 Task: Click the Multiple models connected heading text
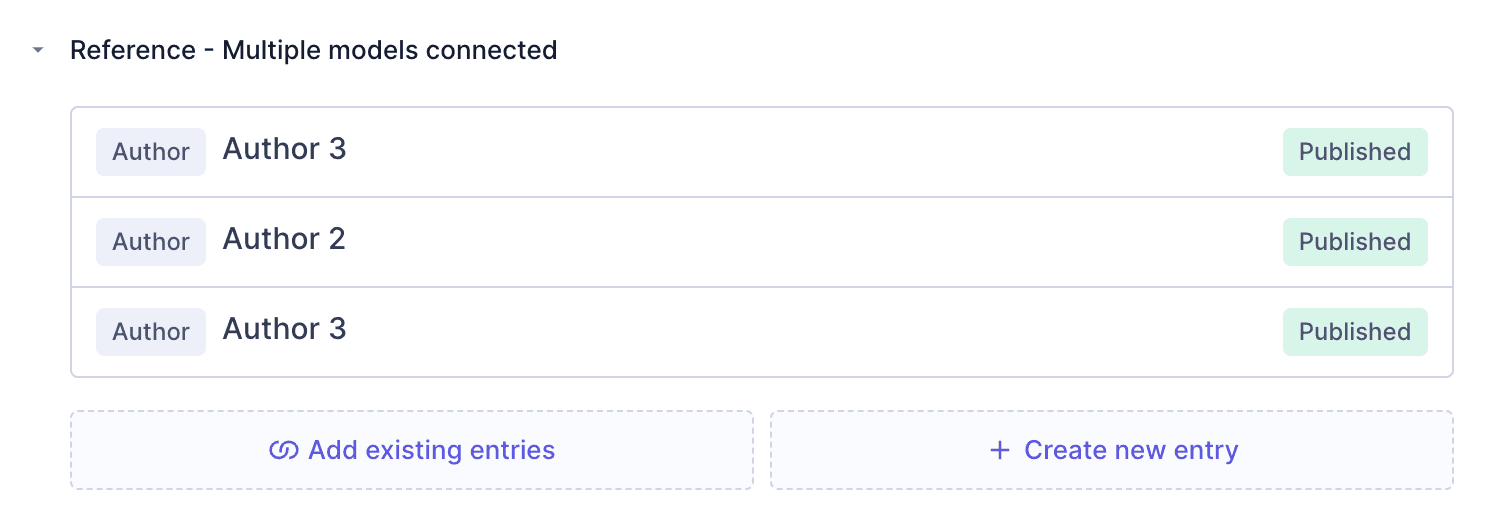point(390,50)
